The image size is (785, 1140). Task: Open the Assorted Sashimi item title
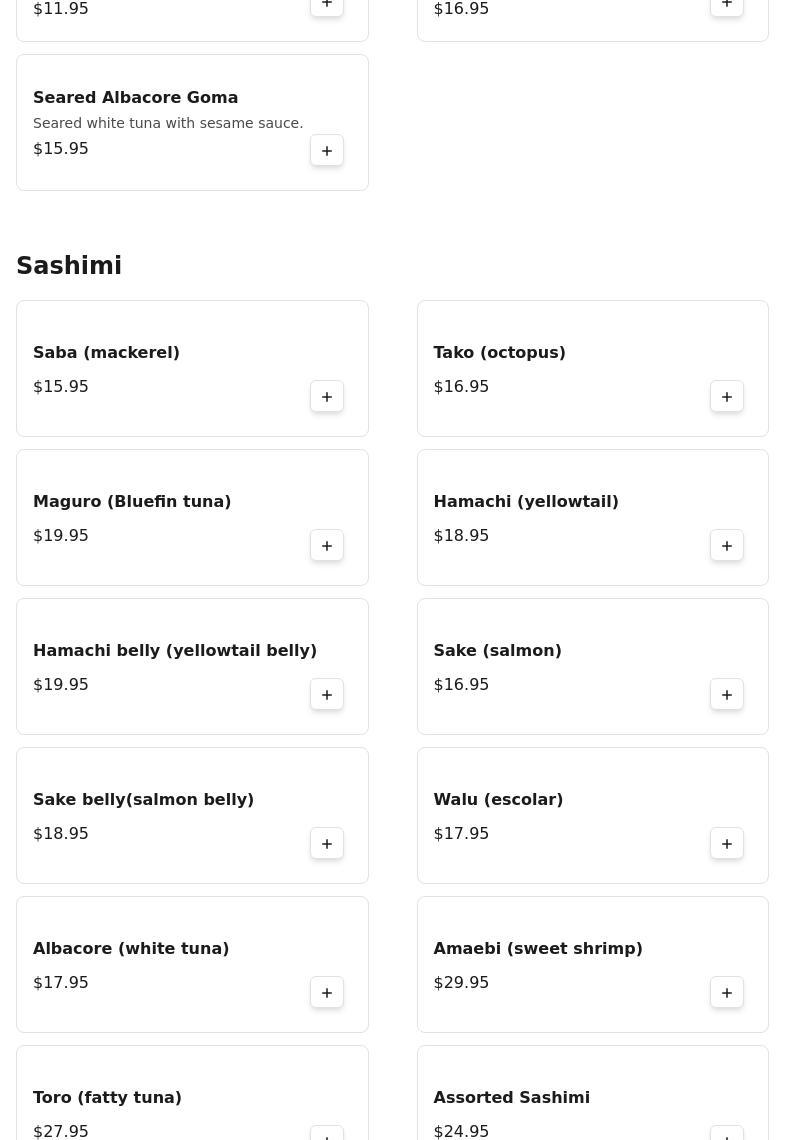tap(511, 1097)
